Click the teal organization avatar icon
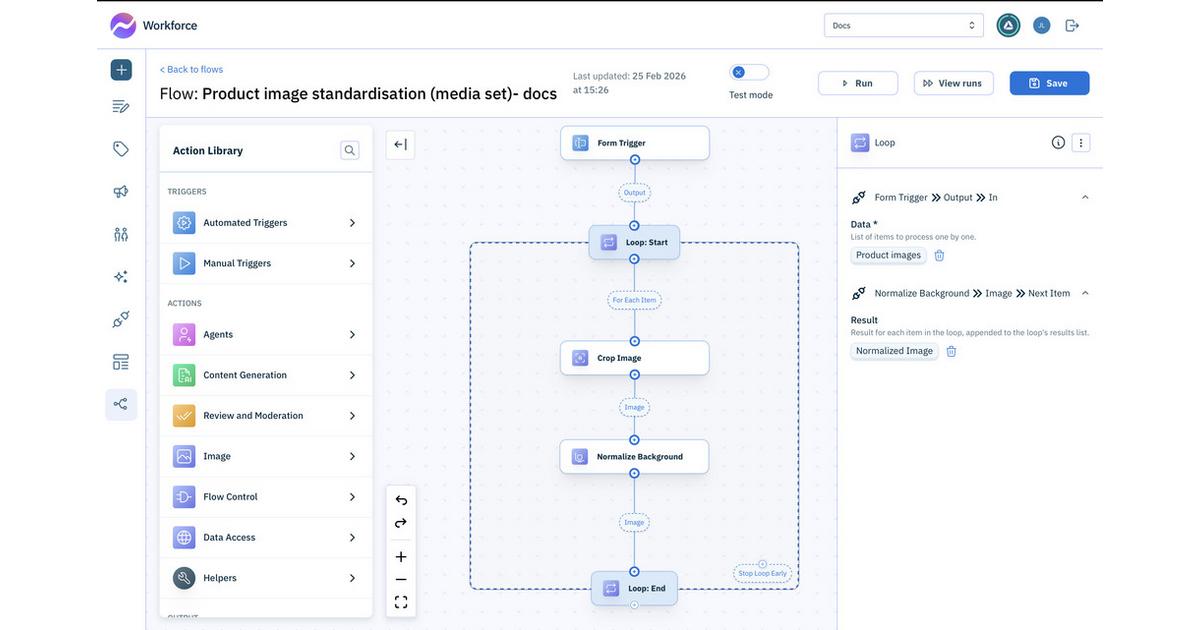This screenshot has width=1200, height=630. point(1008,25)
